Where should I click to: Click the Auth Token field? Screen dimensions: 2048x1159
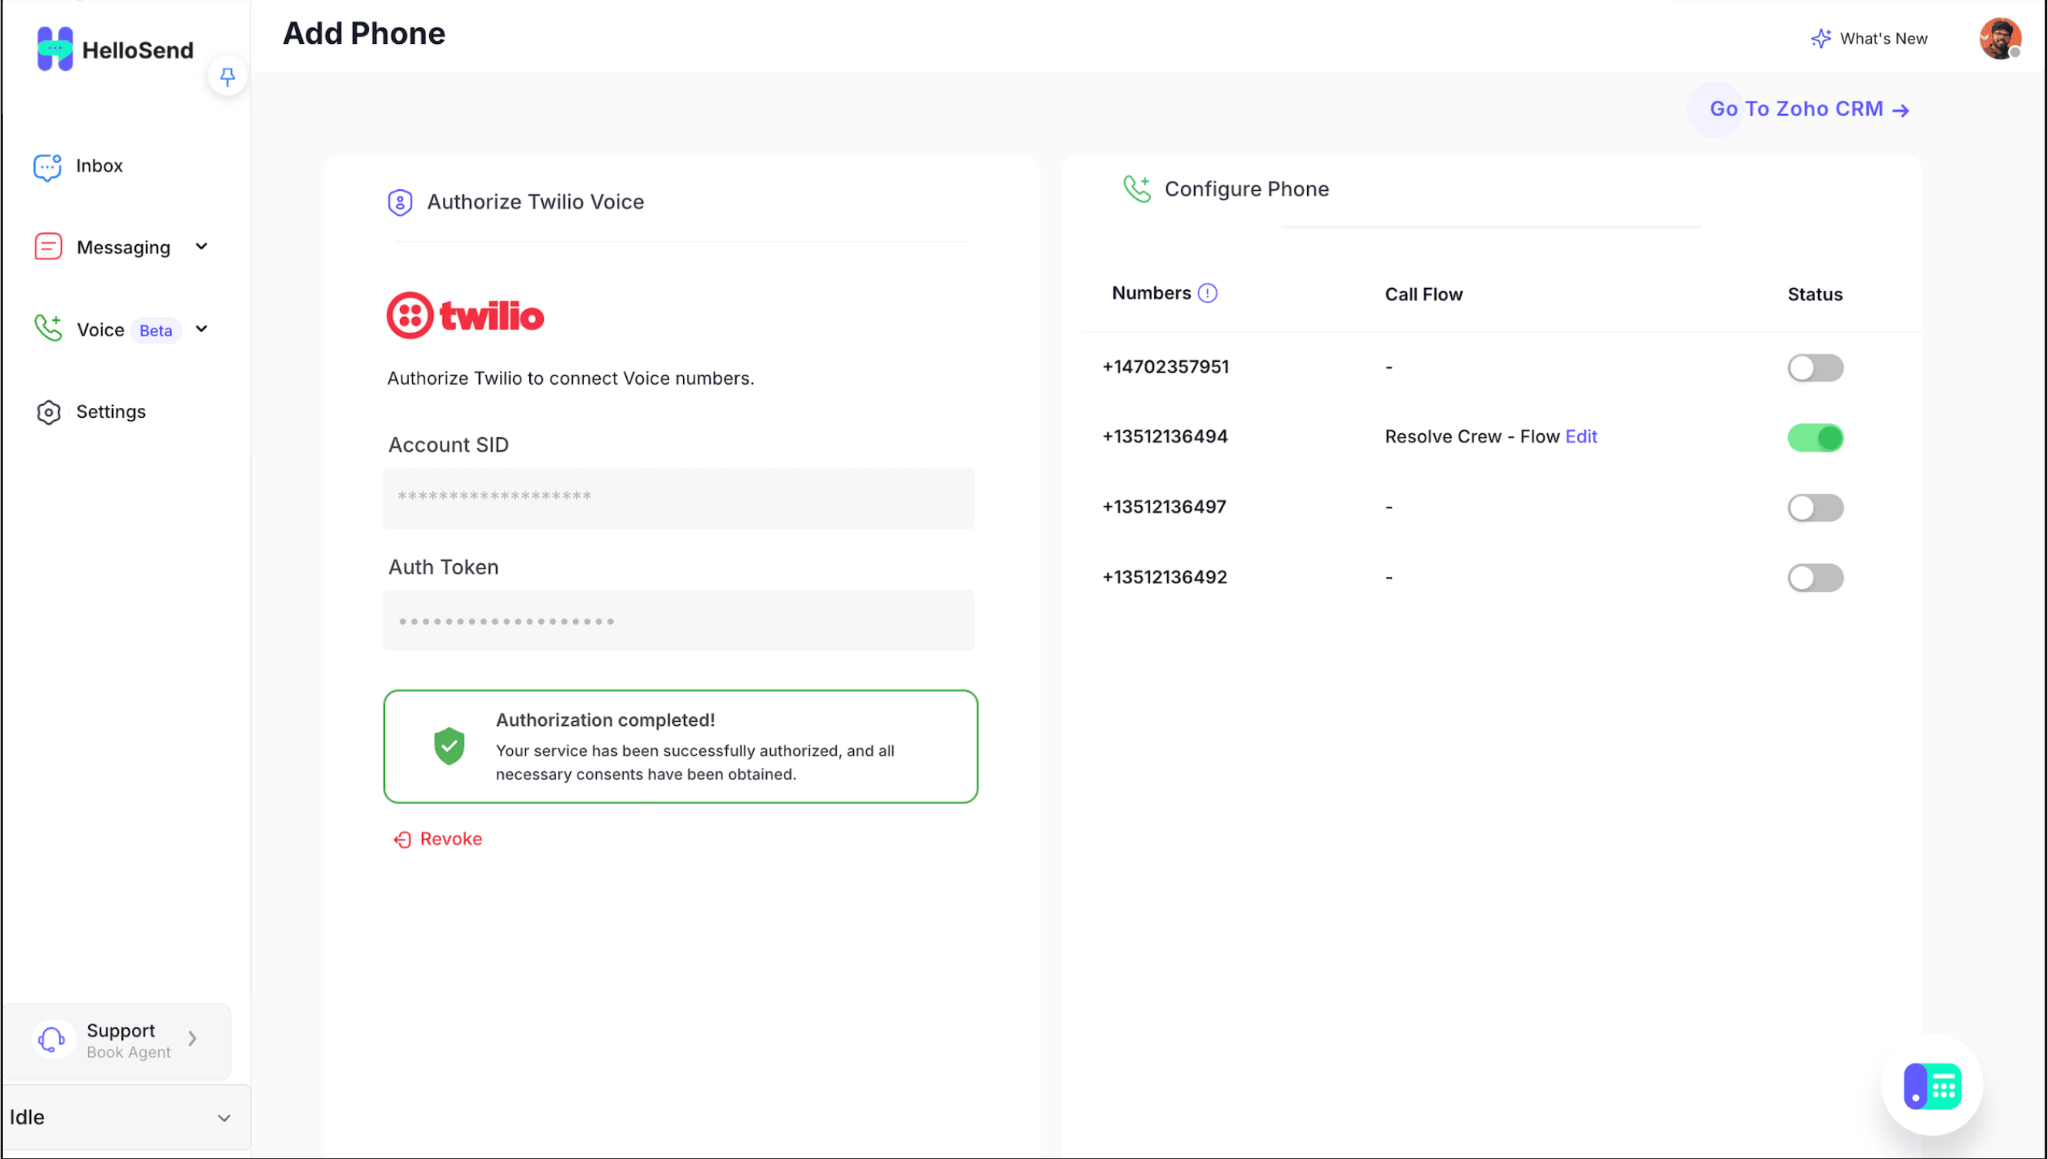tap(679, 620)
